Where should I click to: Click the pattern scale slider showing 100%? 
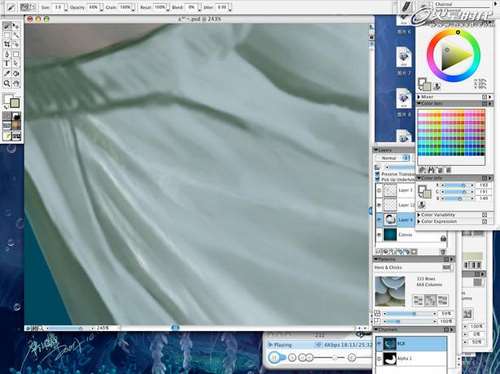coord(410,321)
